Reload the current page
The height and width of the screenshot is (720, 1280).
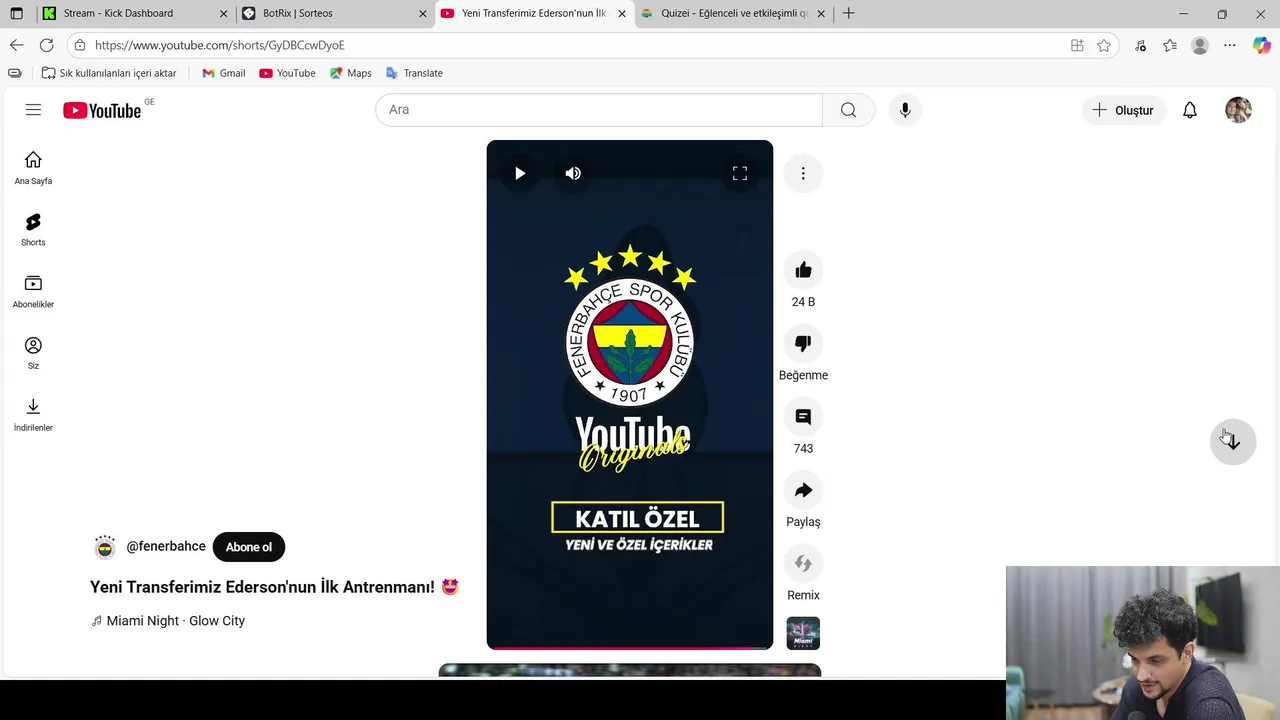[46, 45]
